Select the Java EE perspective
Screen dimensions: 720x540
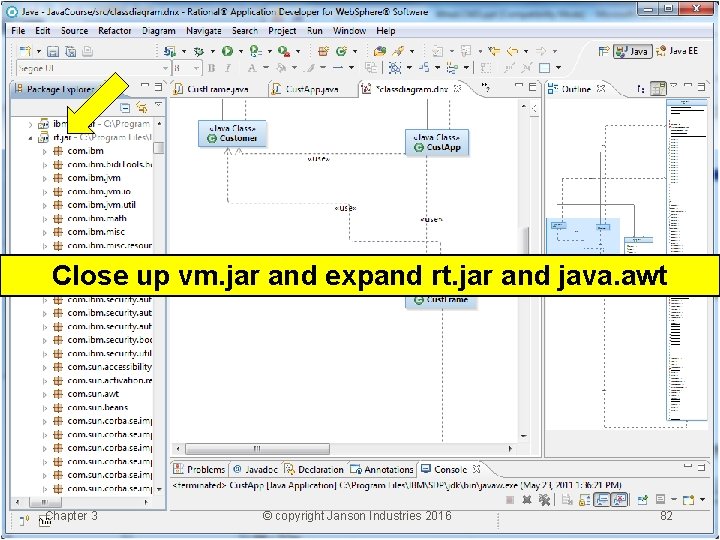pos(677,51)
